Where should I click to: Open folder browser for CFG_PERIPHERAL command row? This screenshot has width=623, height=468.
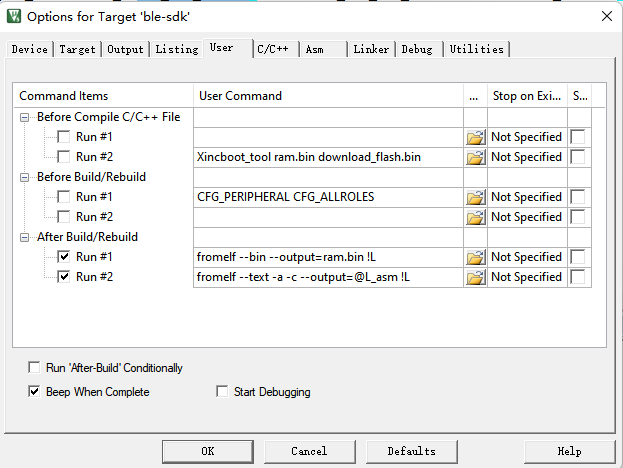[475, 197]
